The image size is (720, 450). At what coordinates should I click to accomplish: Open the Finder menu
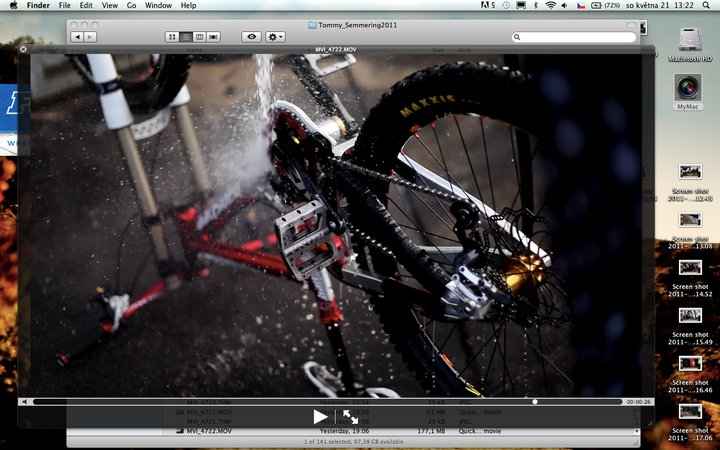[38, 6]
